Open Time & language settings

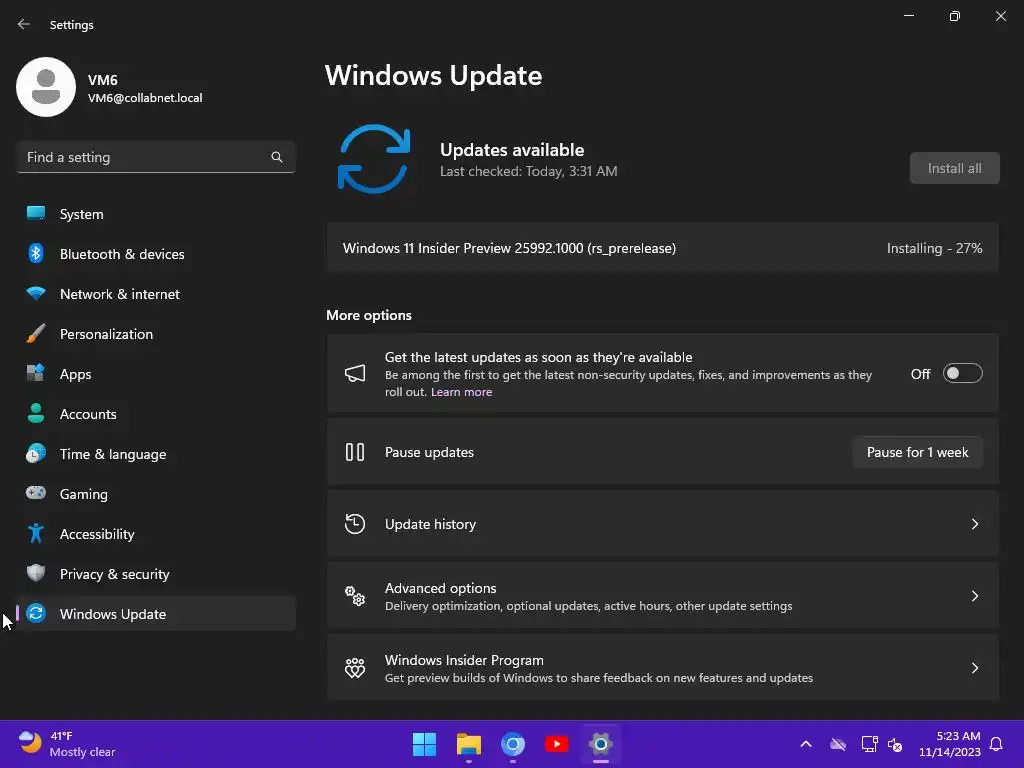click(x=155, y=454)
